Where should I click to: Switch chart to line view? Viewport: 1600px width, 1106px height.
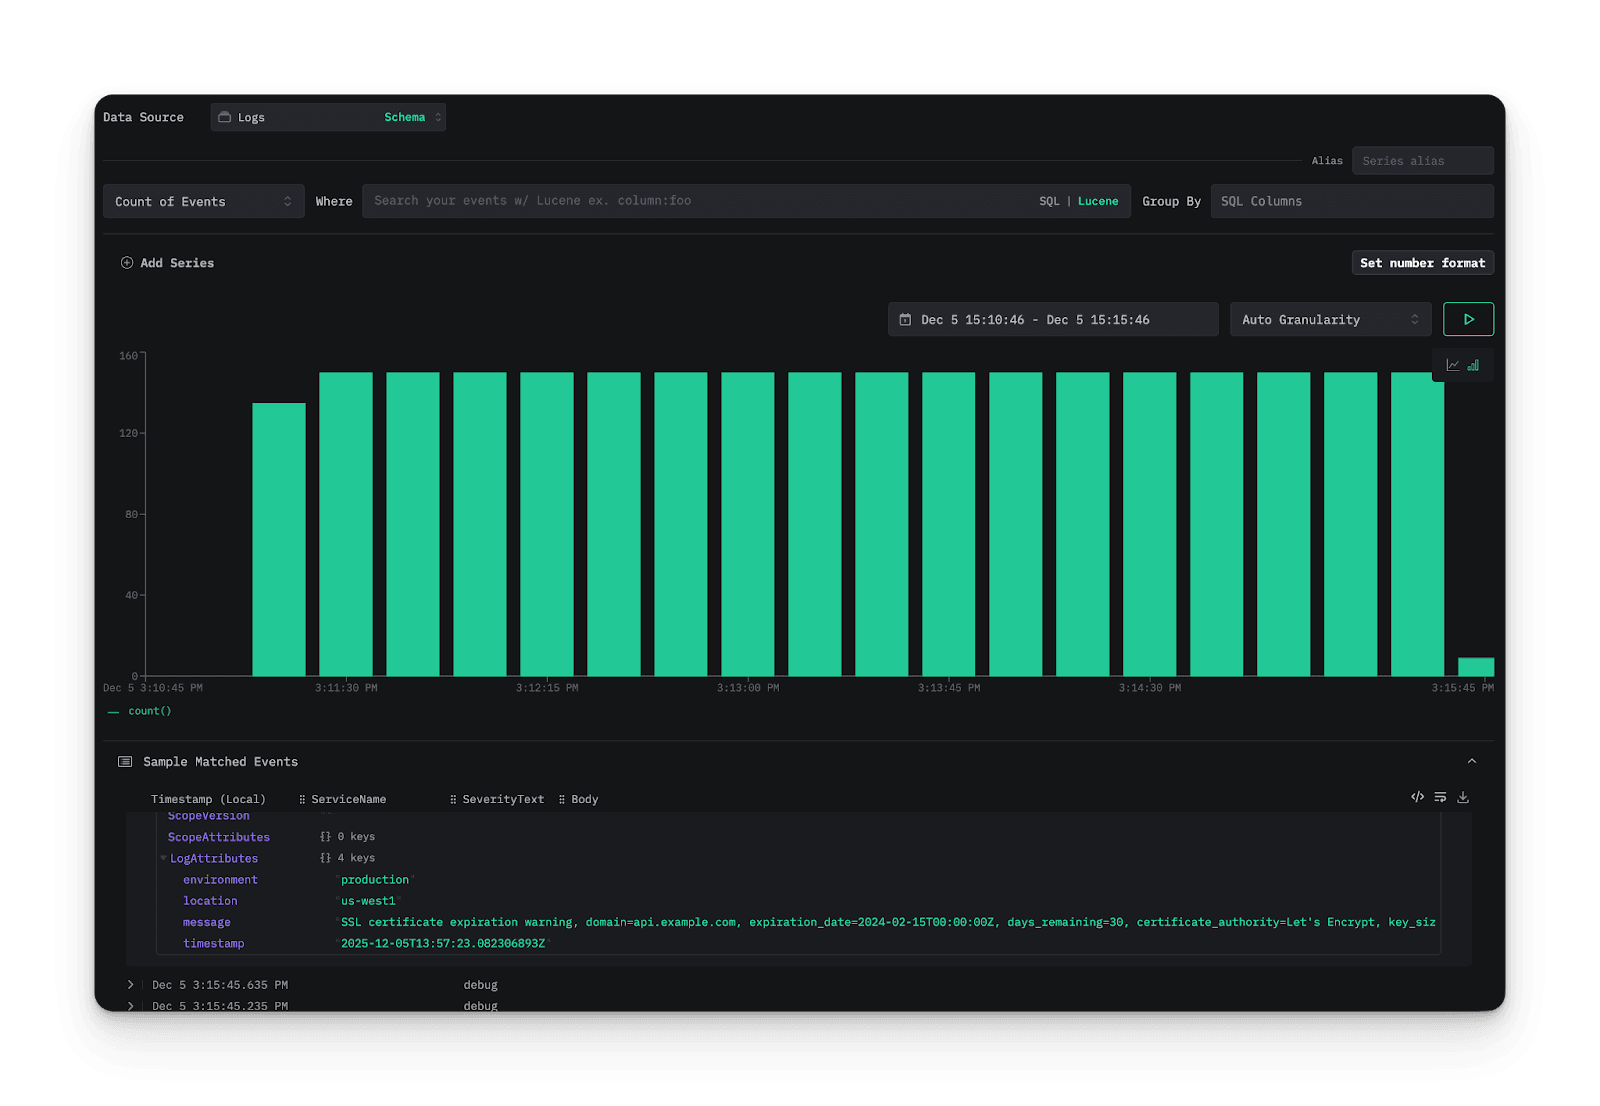pos(1453,364)
